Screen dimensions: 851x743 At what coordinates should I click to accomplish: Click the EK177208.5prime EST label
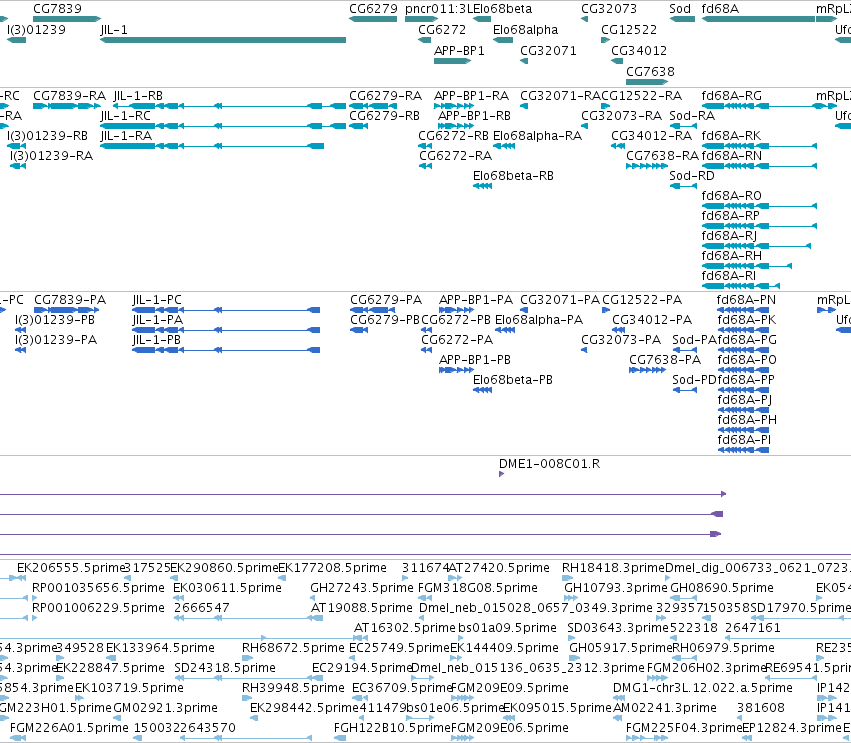[x=332, y=568]
